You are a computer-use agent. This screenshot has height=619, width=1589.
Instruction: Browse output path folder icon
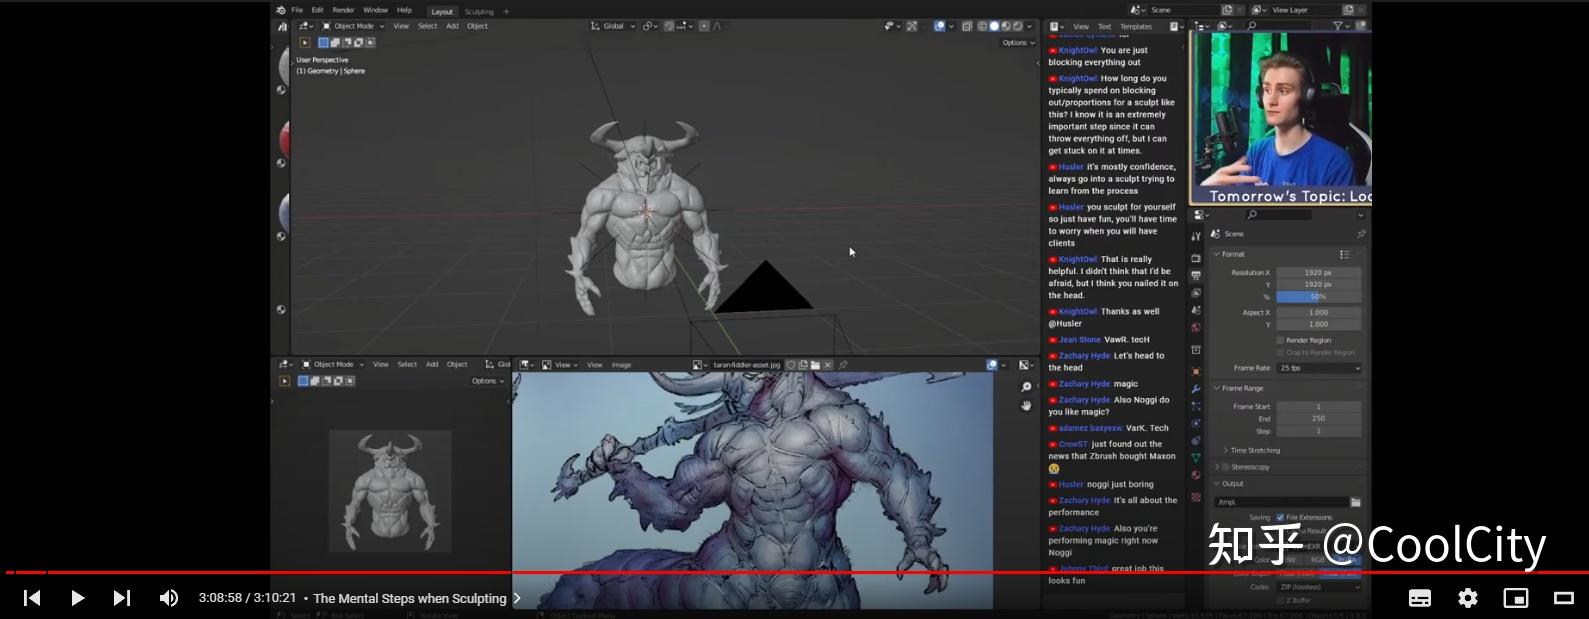point(1356,502)
